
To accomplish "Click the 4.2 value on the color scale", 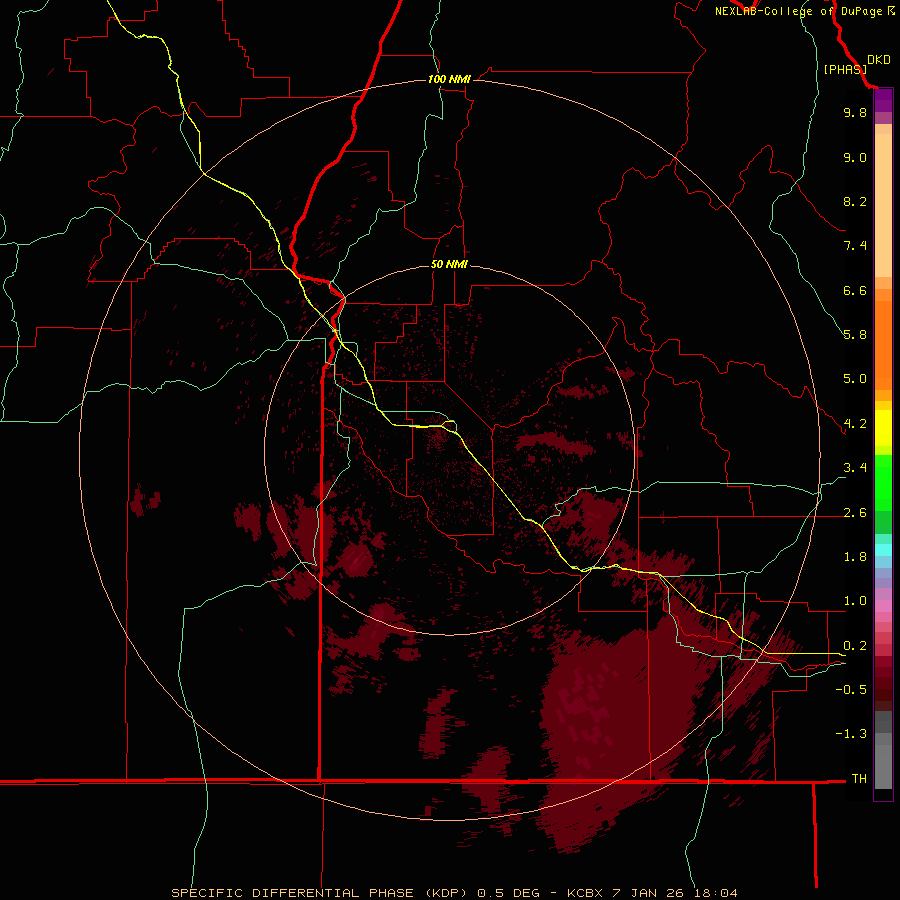I will coord(855,424).
